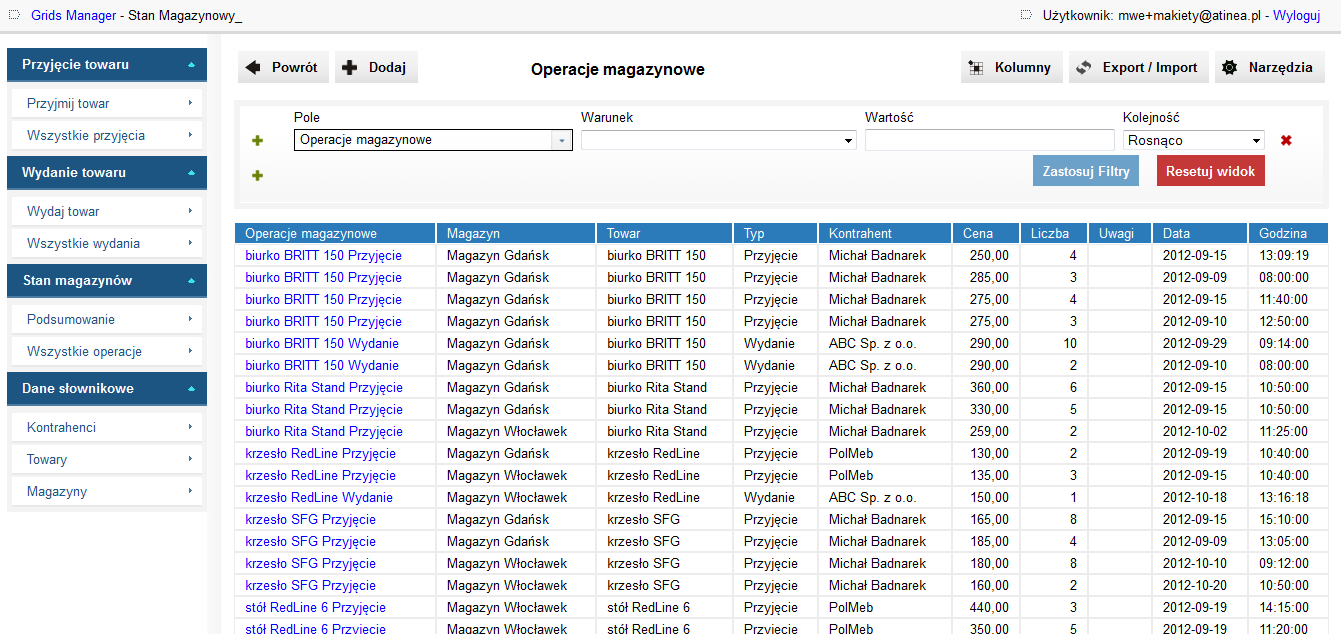Open the Pole dropdown Operacje magazynowe
This screenshot has width=1341, height=634.
point(433,140)
